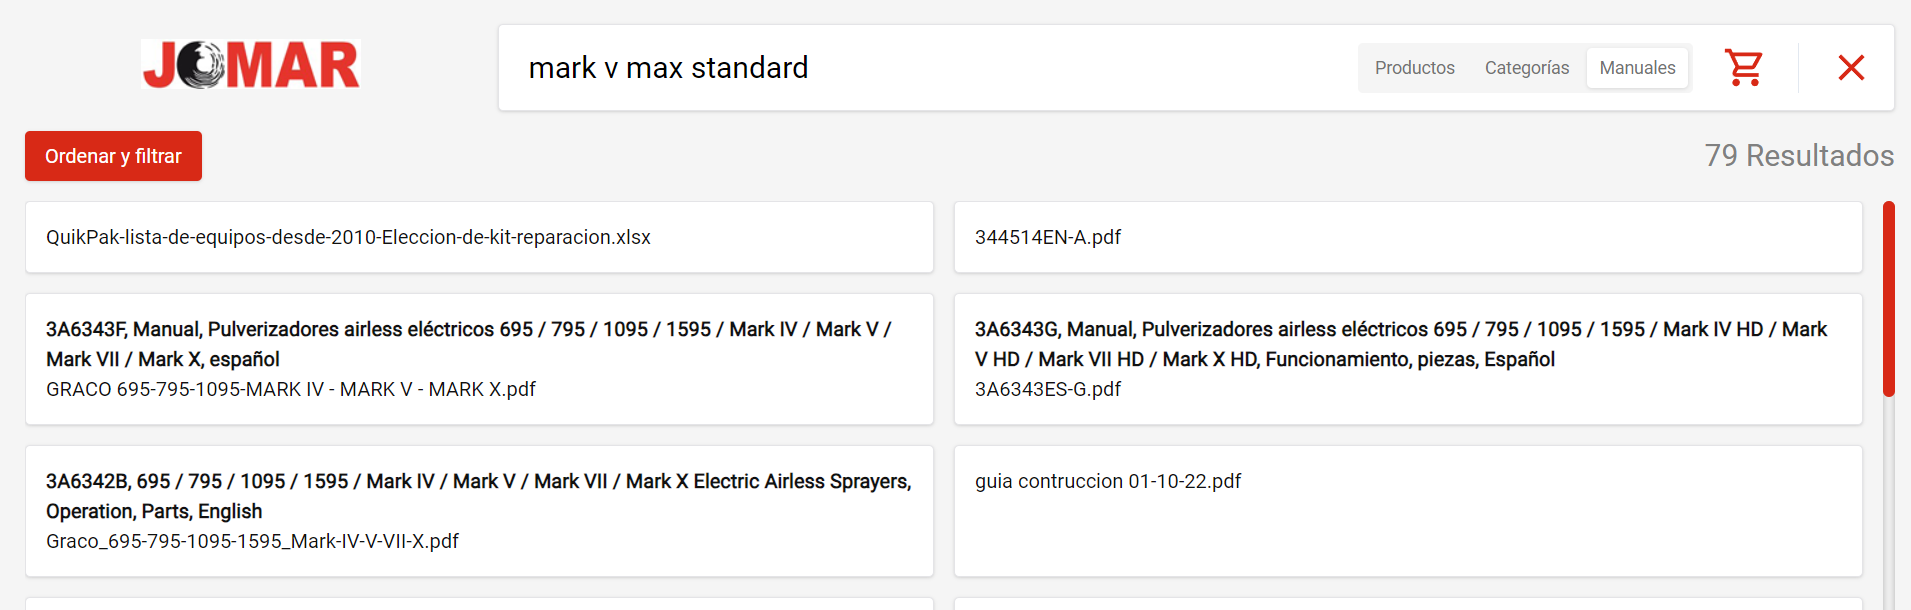This screenshot has width=1911, height=610.
Task: Open the shopping cart icon
Action: click(1744, 68)
